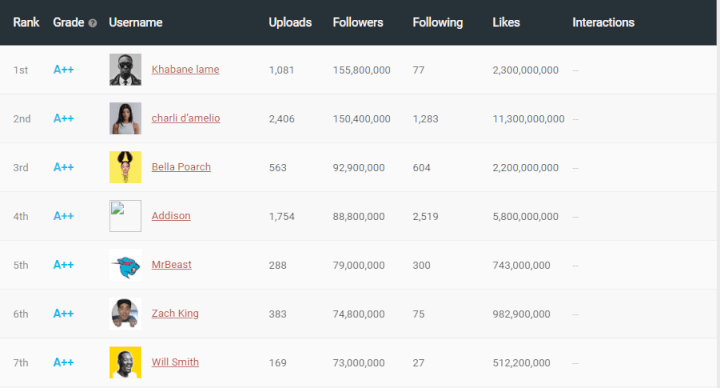Sort by the Likes column header
Image resolution: width=720 pixels, height=388 pixels.
click(506, 22)
